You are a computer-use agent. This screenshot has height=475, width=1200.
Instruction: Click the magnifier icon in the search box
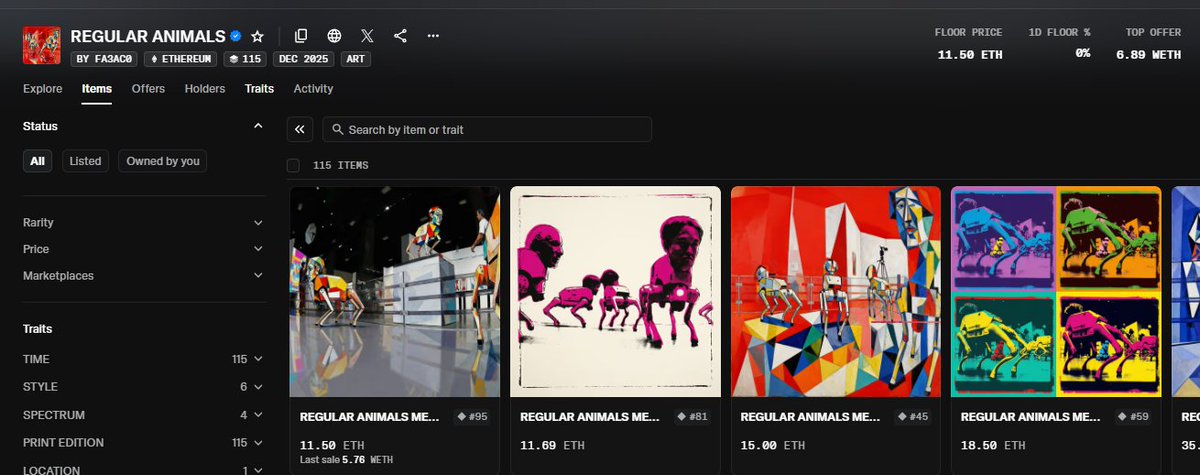[338, 130]
